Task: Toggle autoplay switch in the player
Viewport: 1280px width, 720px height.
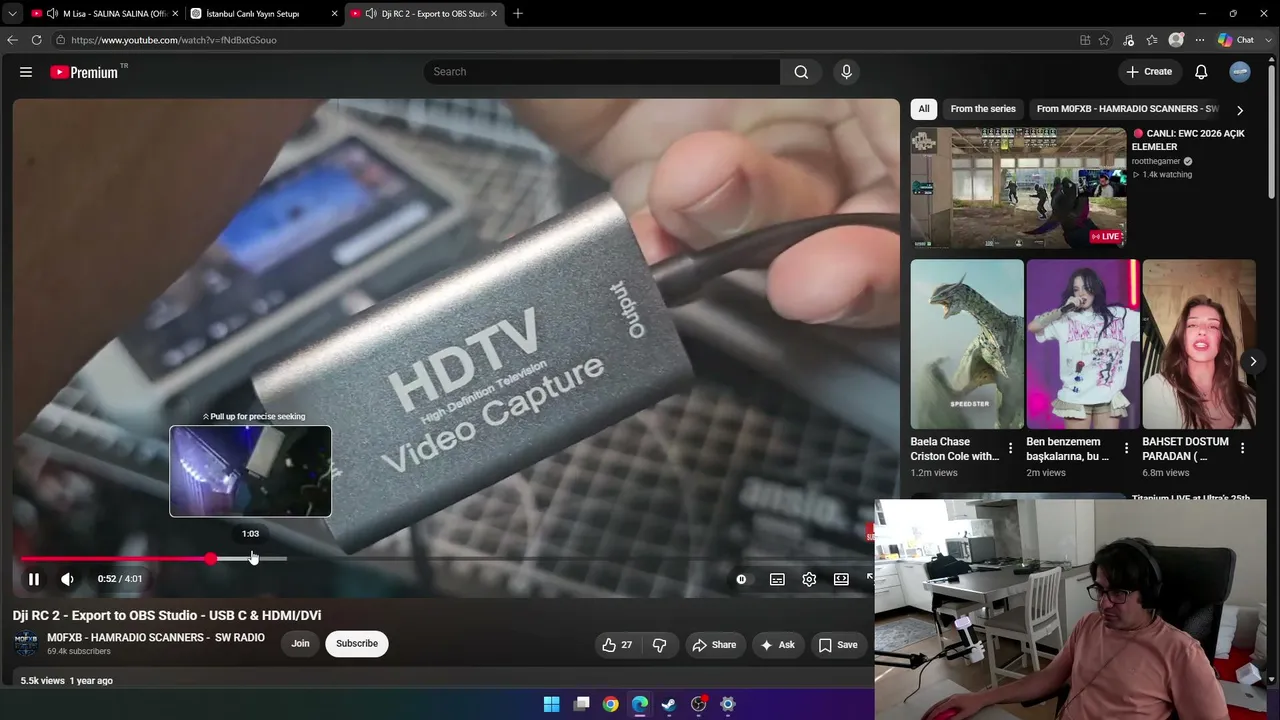Action: point(741,579)
